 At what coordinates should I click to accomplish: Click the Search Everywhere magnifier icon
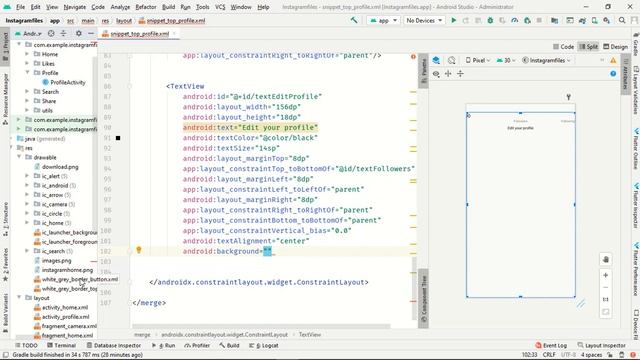point(622,20)
